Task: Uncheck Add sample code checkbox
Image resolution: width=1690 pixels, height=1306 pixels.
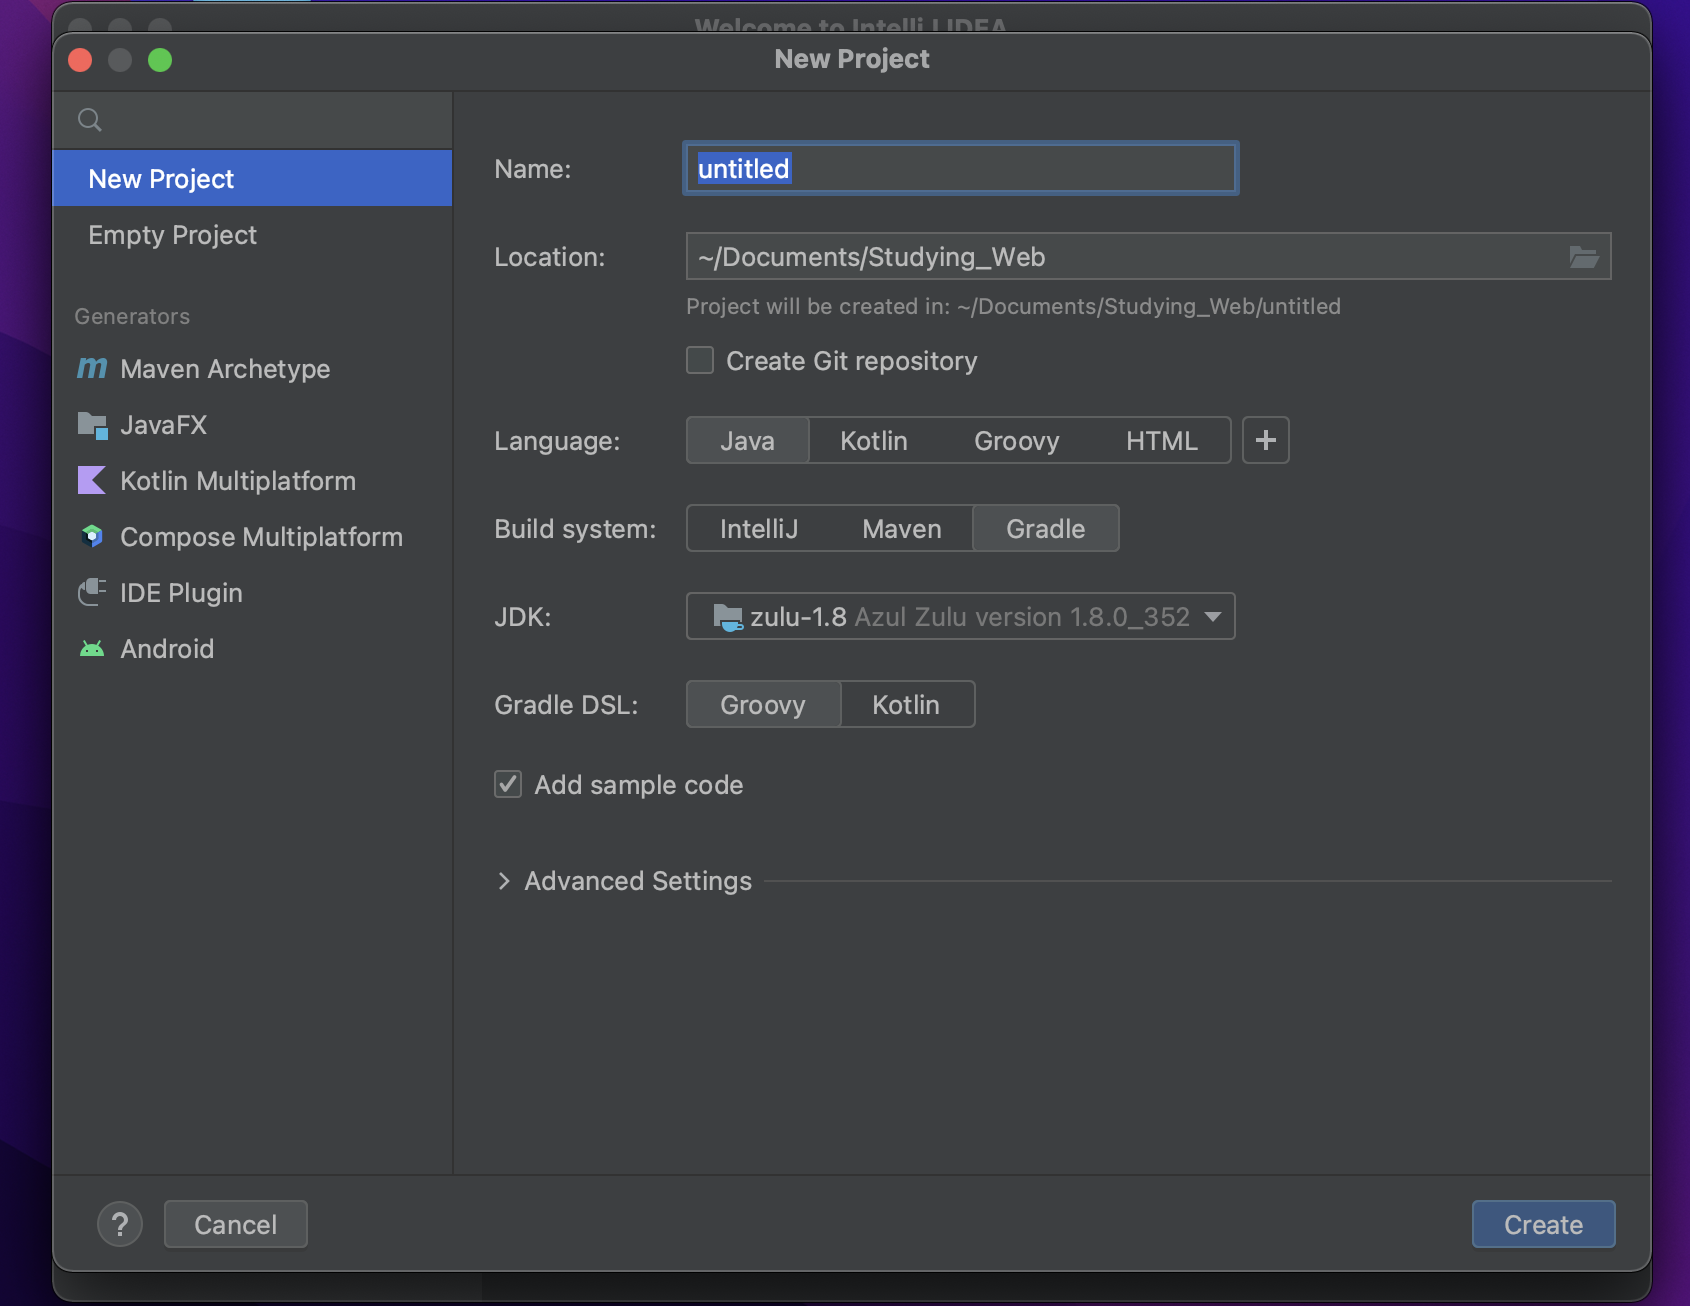Action: 508,784
